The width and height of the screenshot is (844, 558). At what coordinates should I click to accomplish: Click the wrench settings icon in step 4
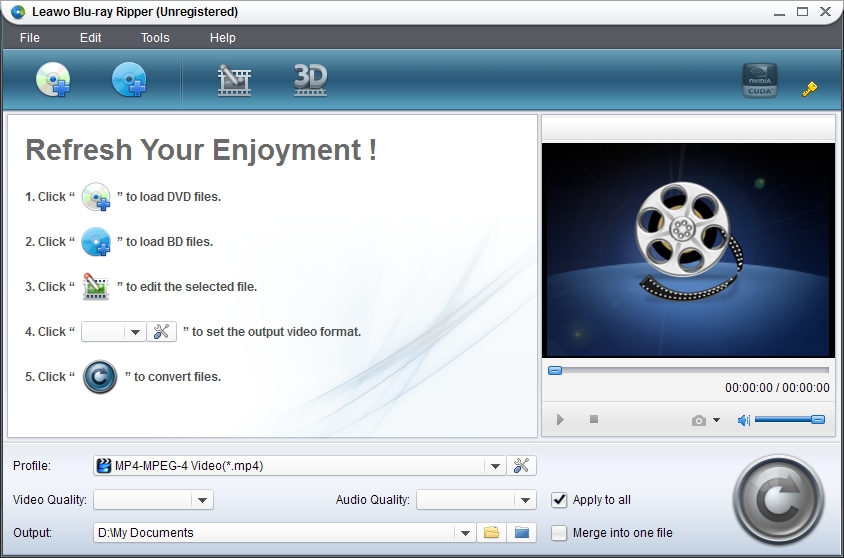(161, 331)
